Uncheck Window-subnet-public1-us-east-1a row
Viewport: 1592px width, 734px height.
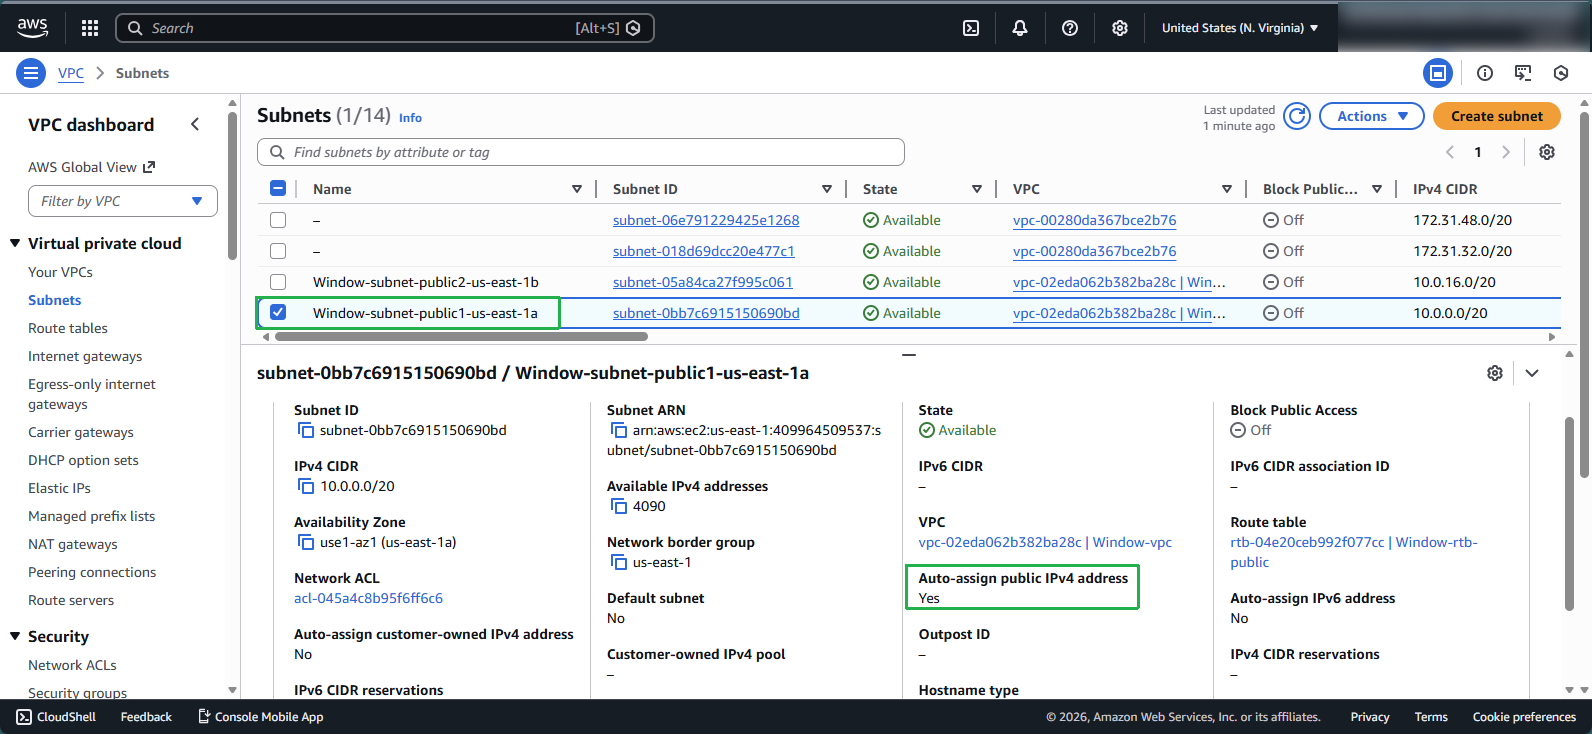pos(278,313)
